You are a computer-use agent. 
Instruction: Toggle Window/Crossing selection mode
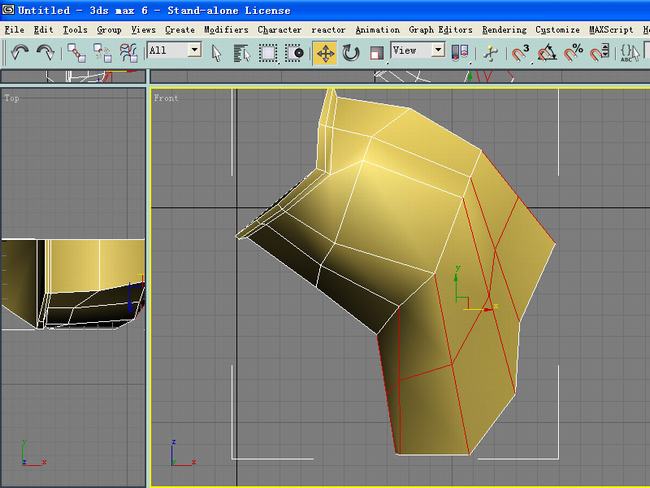pos(294,53)
